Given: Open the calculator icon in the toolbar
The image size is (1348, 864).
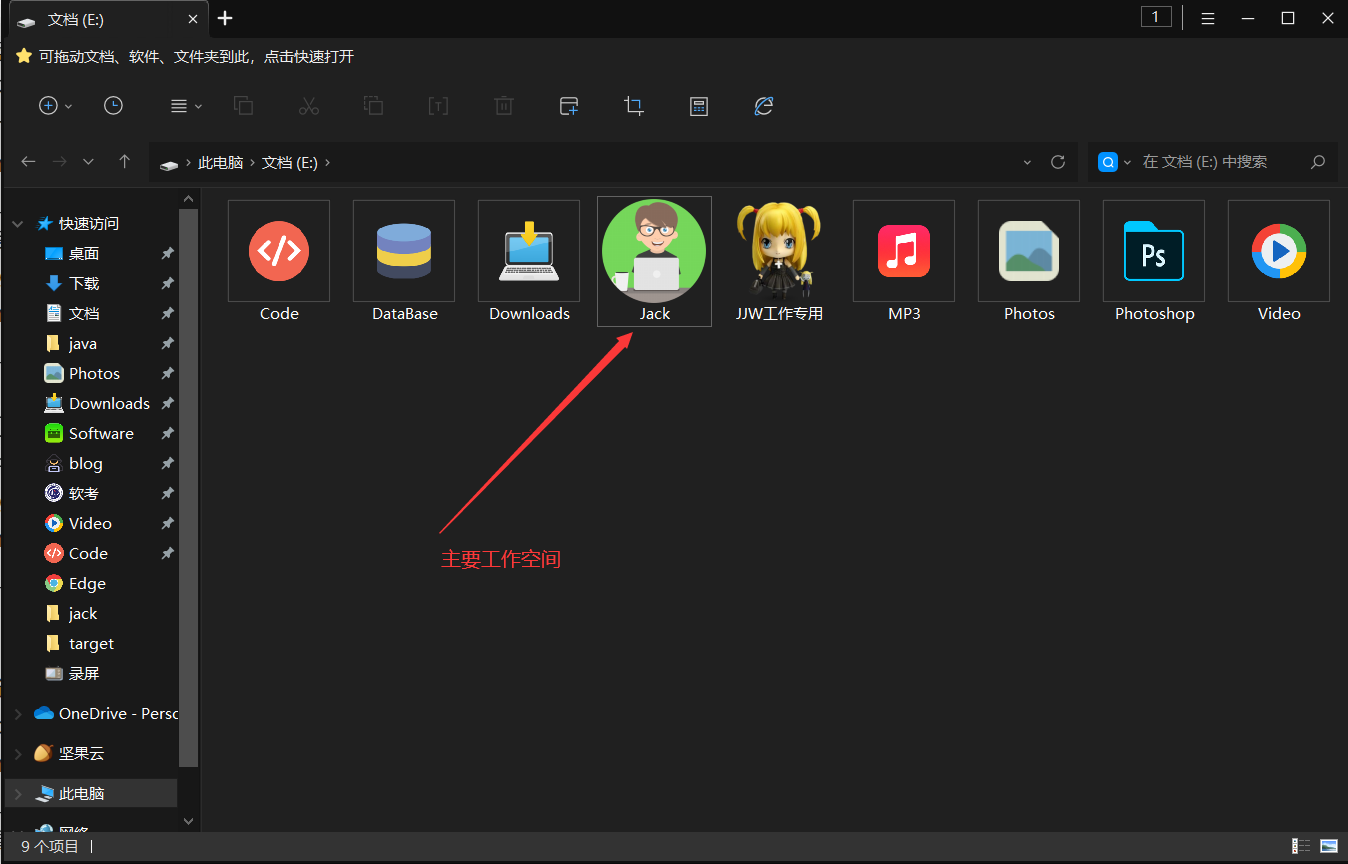Looking at the screenshot, I should (x=699, y=106).
